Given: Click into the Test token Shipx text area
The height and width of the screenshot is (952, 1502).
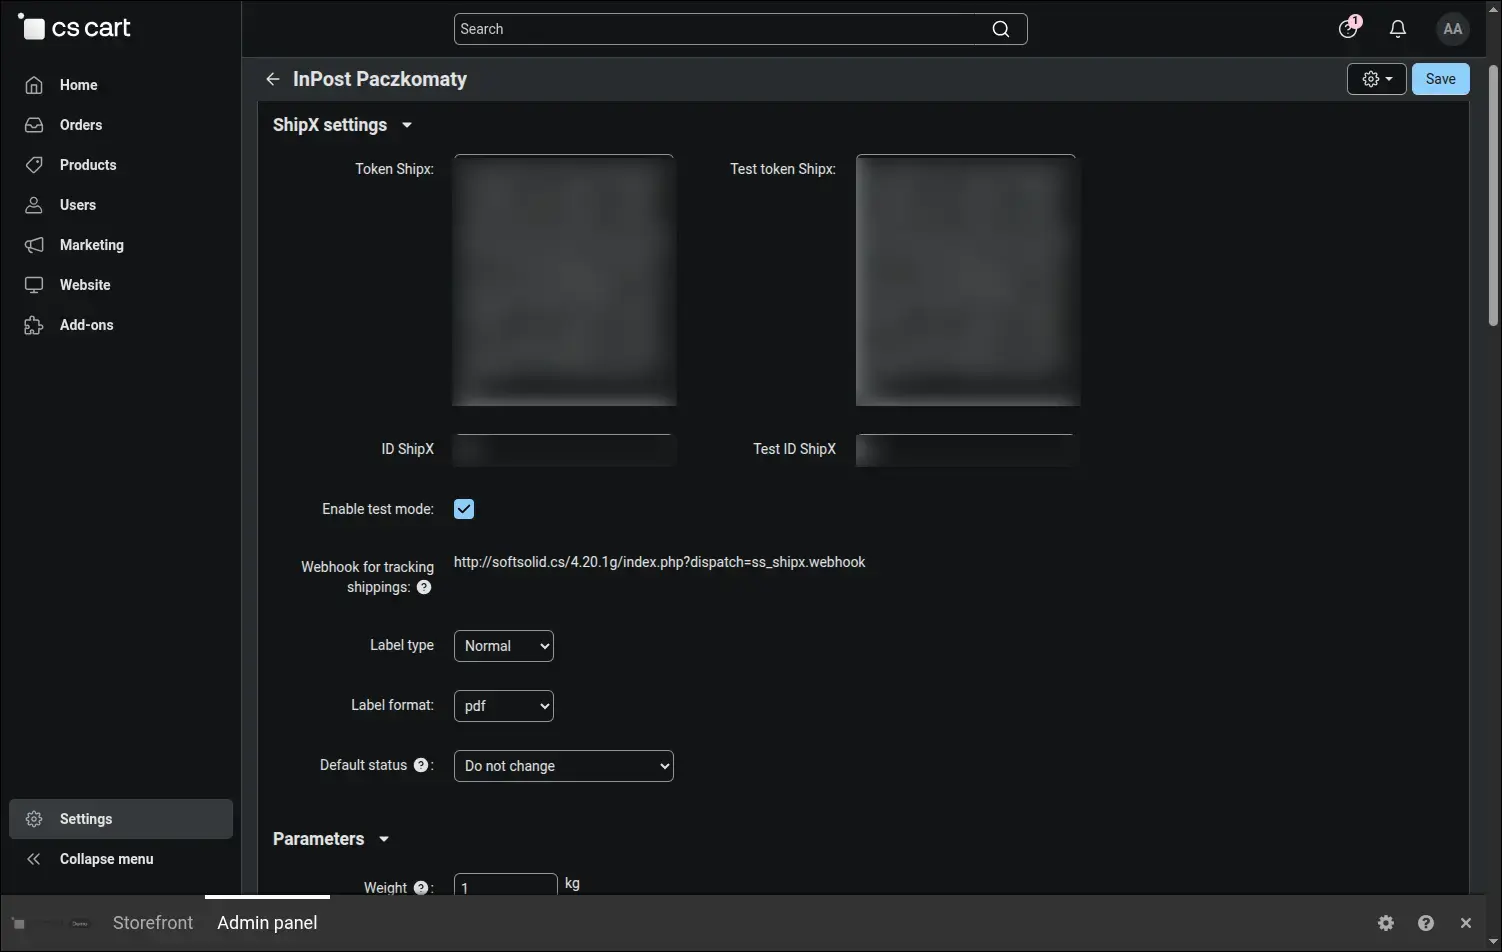Looking at the screenshot, I should [x=966, y=280].
